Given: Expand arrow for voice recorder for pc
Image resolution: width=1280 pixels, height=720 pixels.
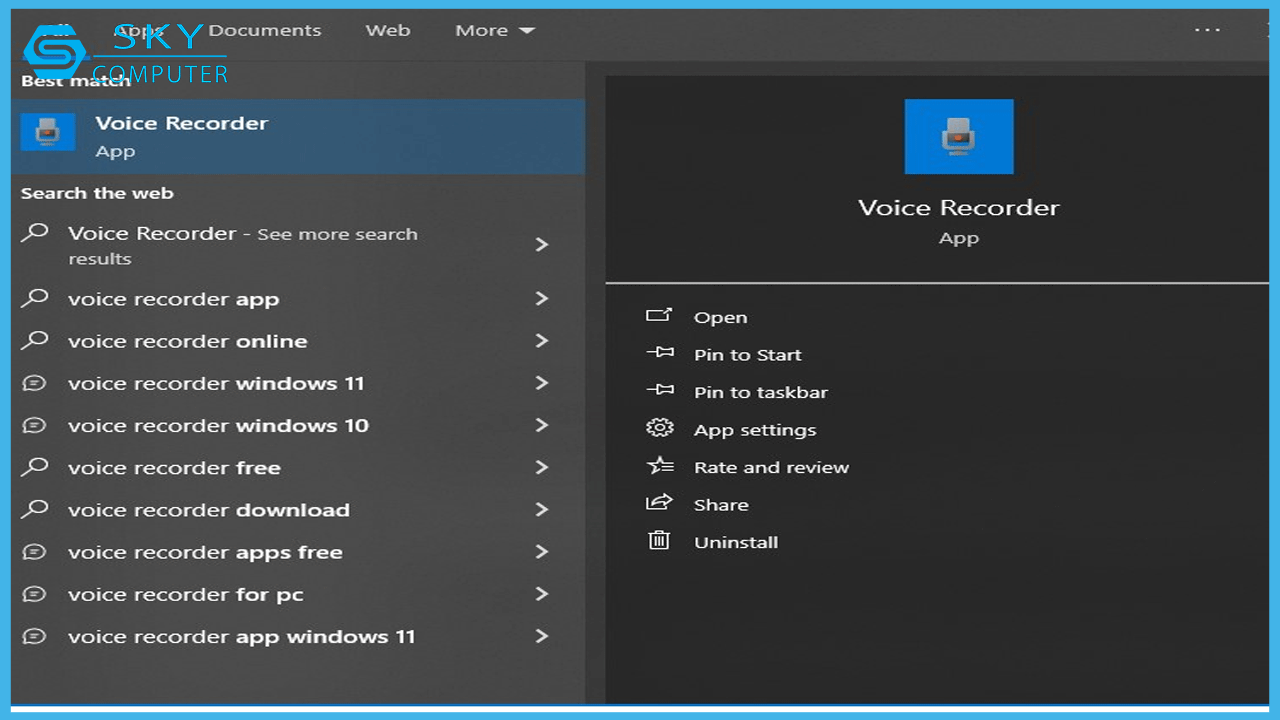Looking at the screenshot, I should pyautogui.click(x=542, y=594).
